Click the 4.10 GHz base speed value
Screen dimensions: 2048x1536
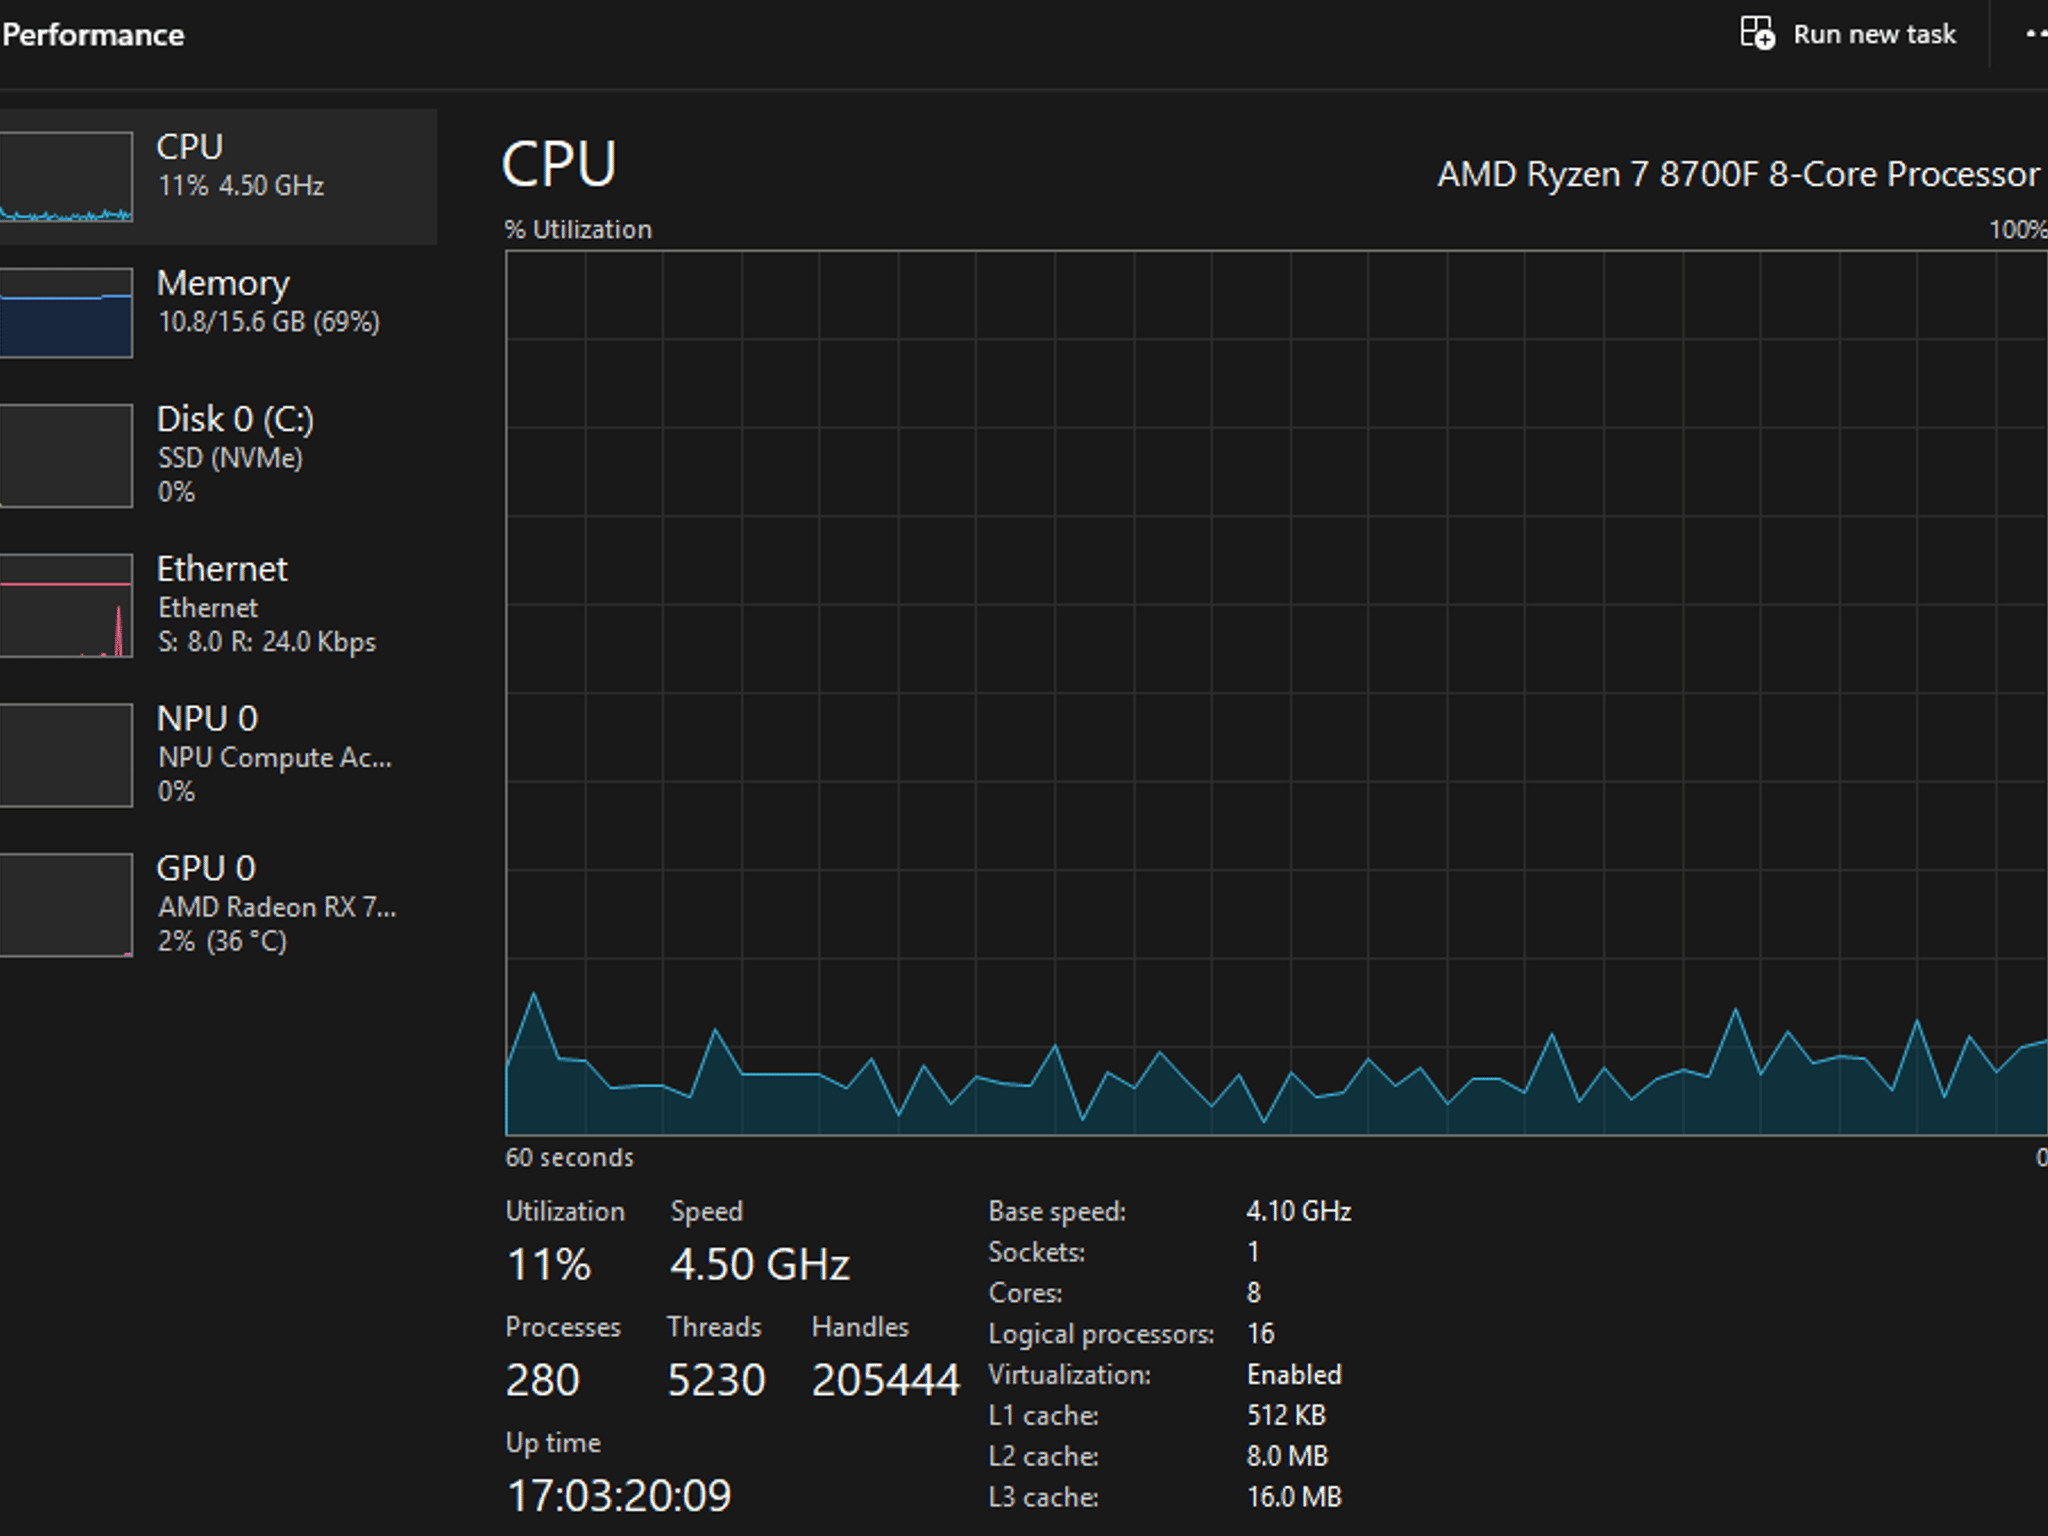(1299, 1211)
